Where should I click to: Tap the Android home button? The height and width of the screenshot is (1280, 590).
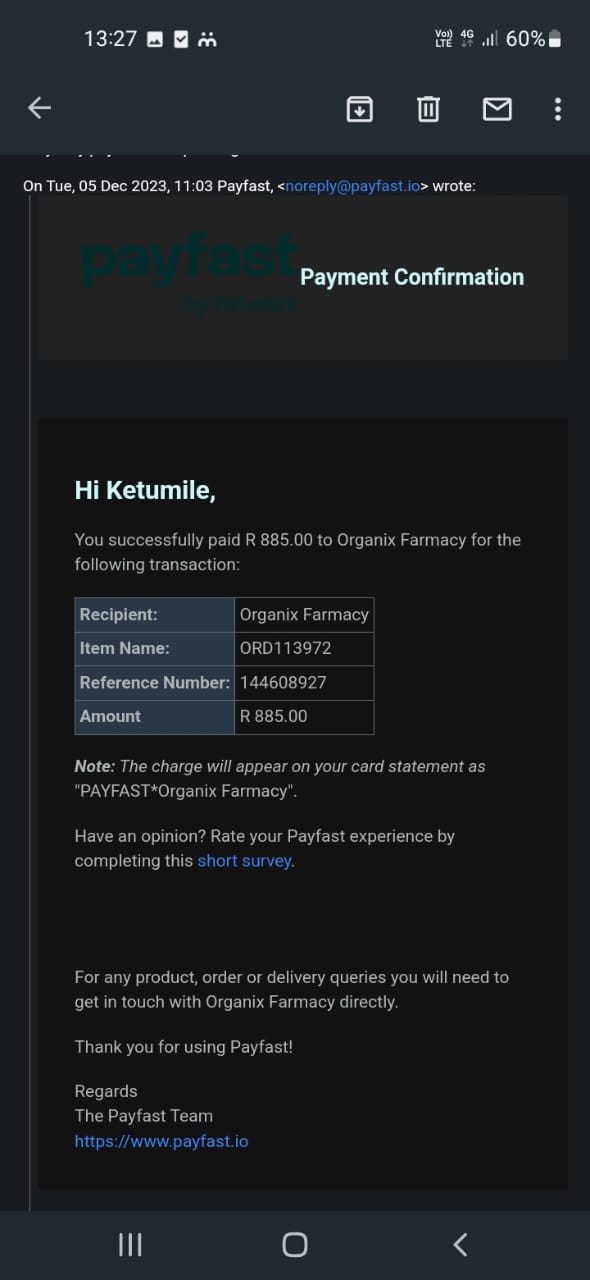click(295, 1244)
